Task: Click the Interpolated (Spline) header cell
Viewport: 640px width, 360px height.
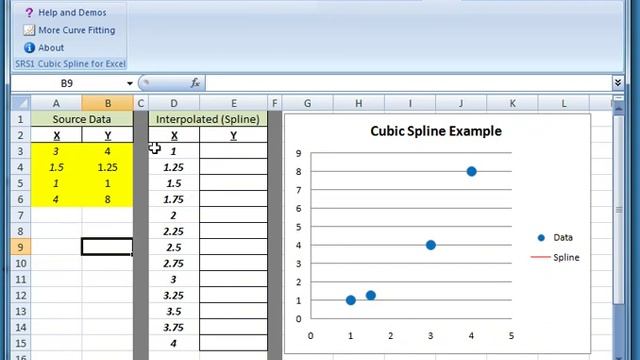Action: 208,119
